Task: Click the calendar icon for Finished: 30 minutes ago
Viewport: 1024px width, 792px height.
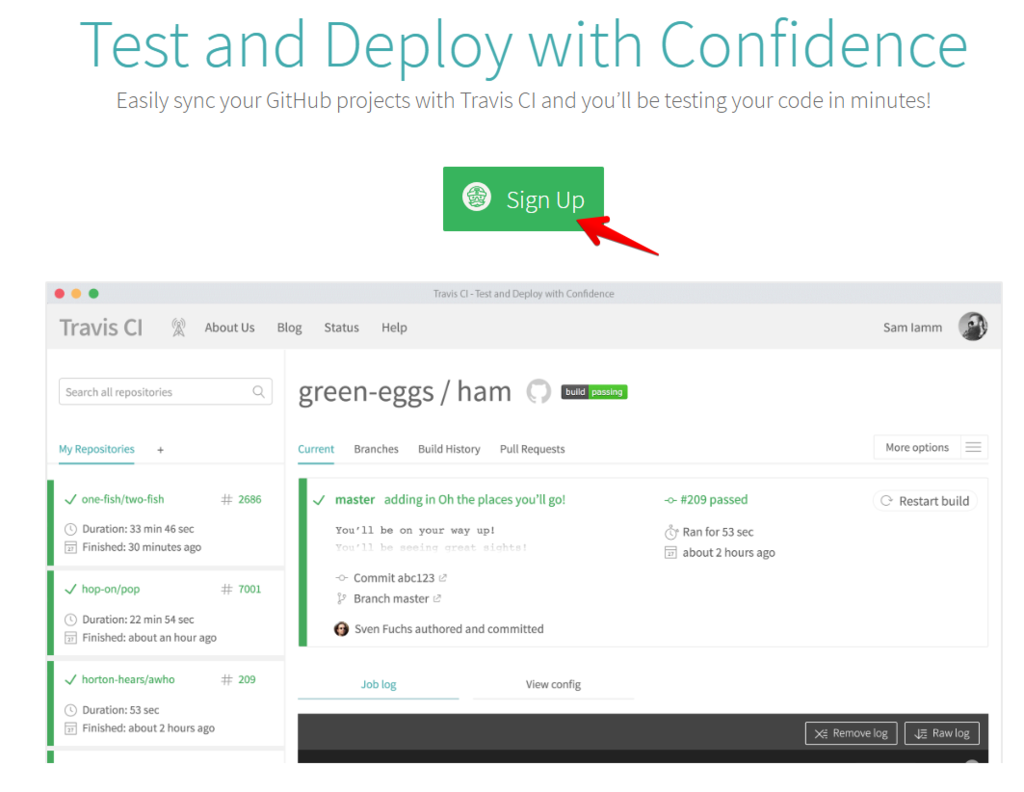Action: (71, 547)
